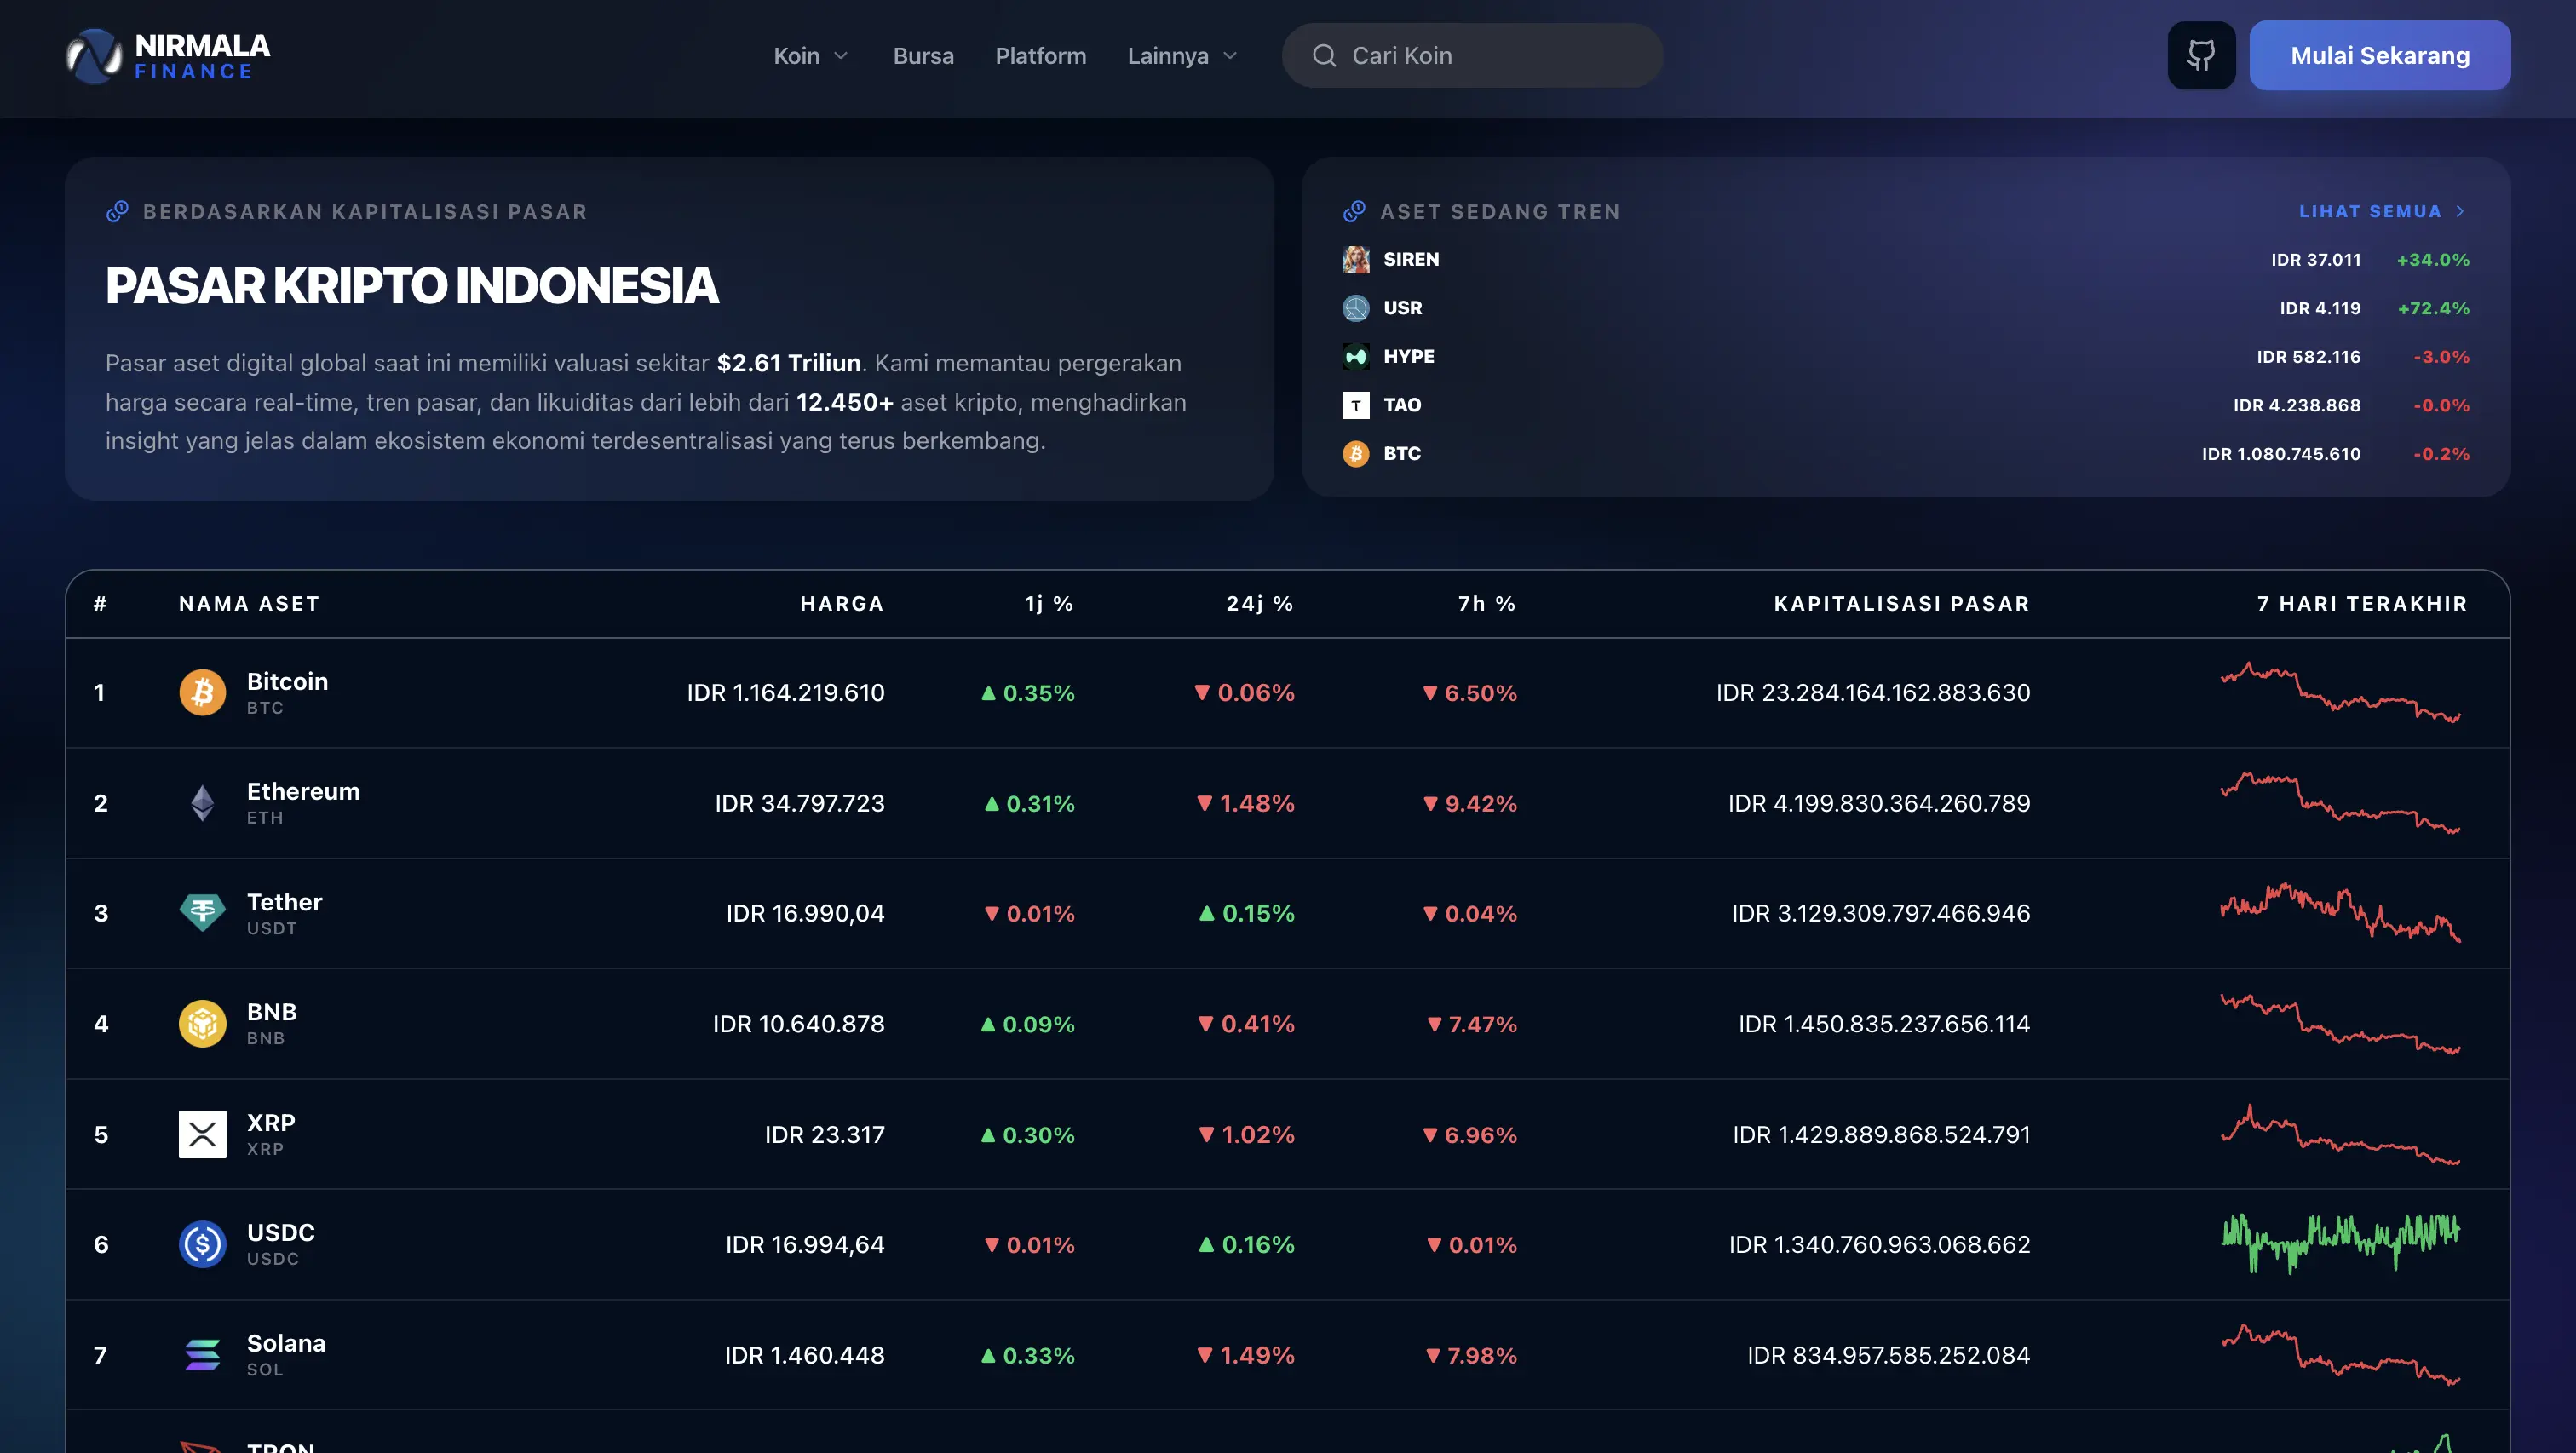This screenshot has height=1453, width=2576.
Task: Click HYPE price IDR 582.116
Action: [x=2308, y=357]
